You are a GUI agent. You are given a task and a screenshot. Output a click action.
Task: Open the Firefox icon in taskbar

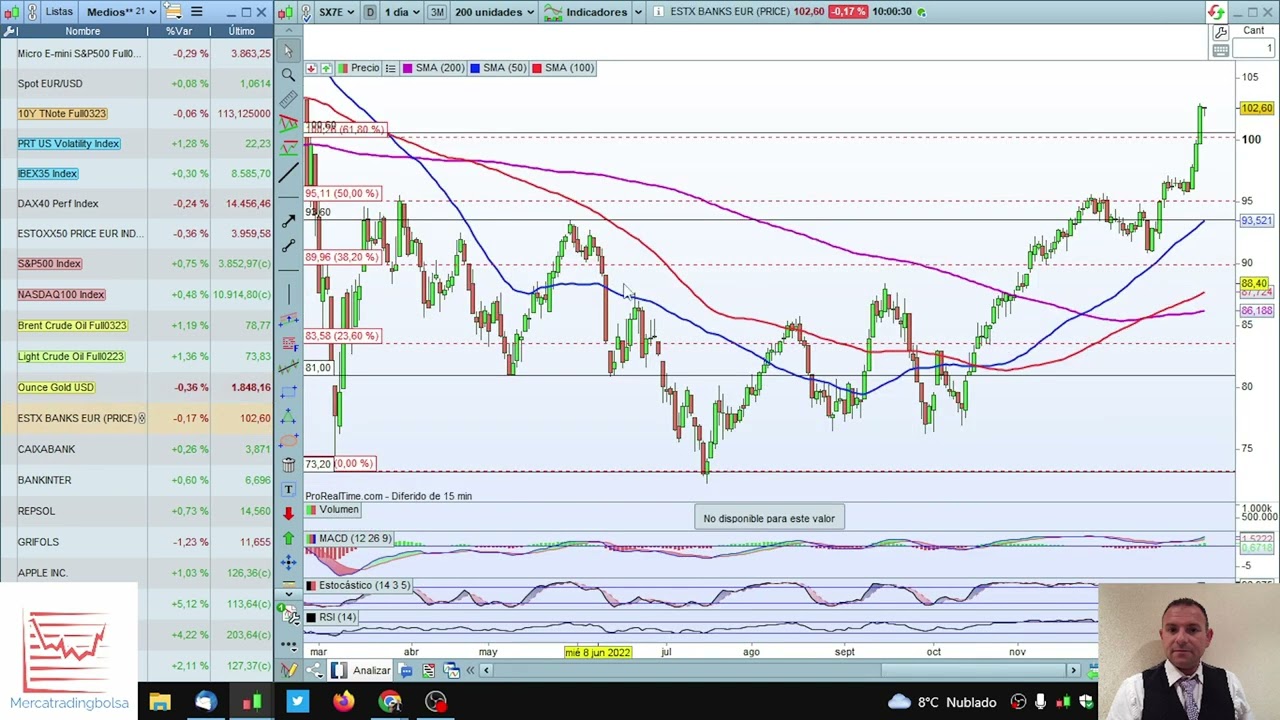coord(343,702)
